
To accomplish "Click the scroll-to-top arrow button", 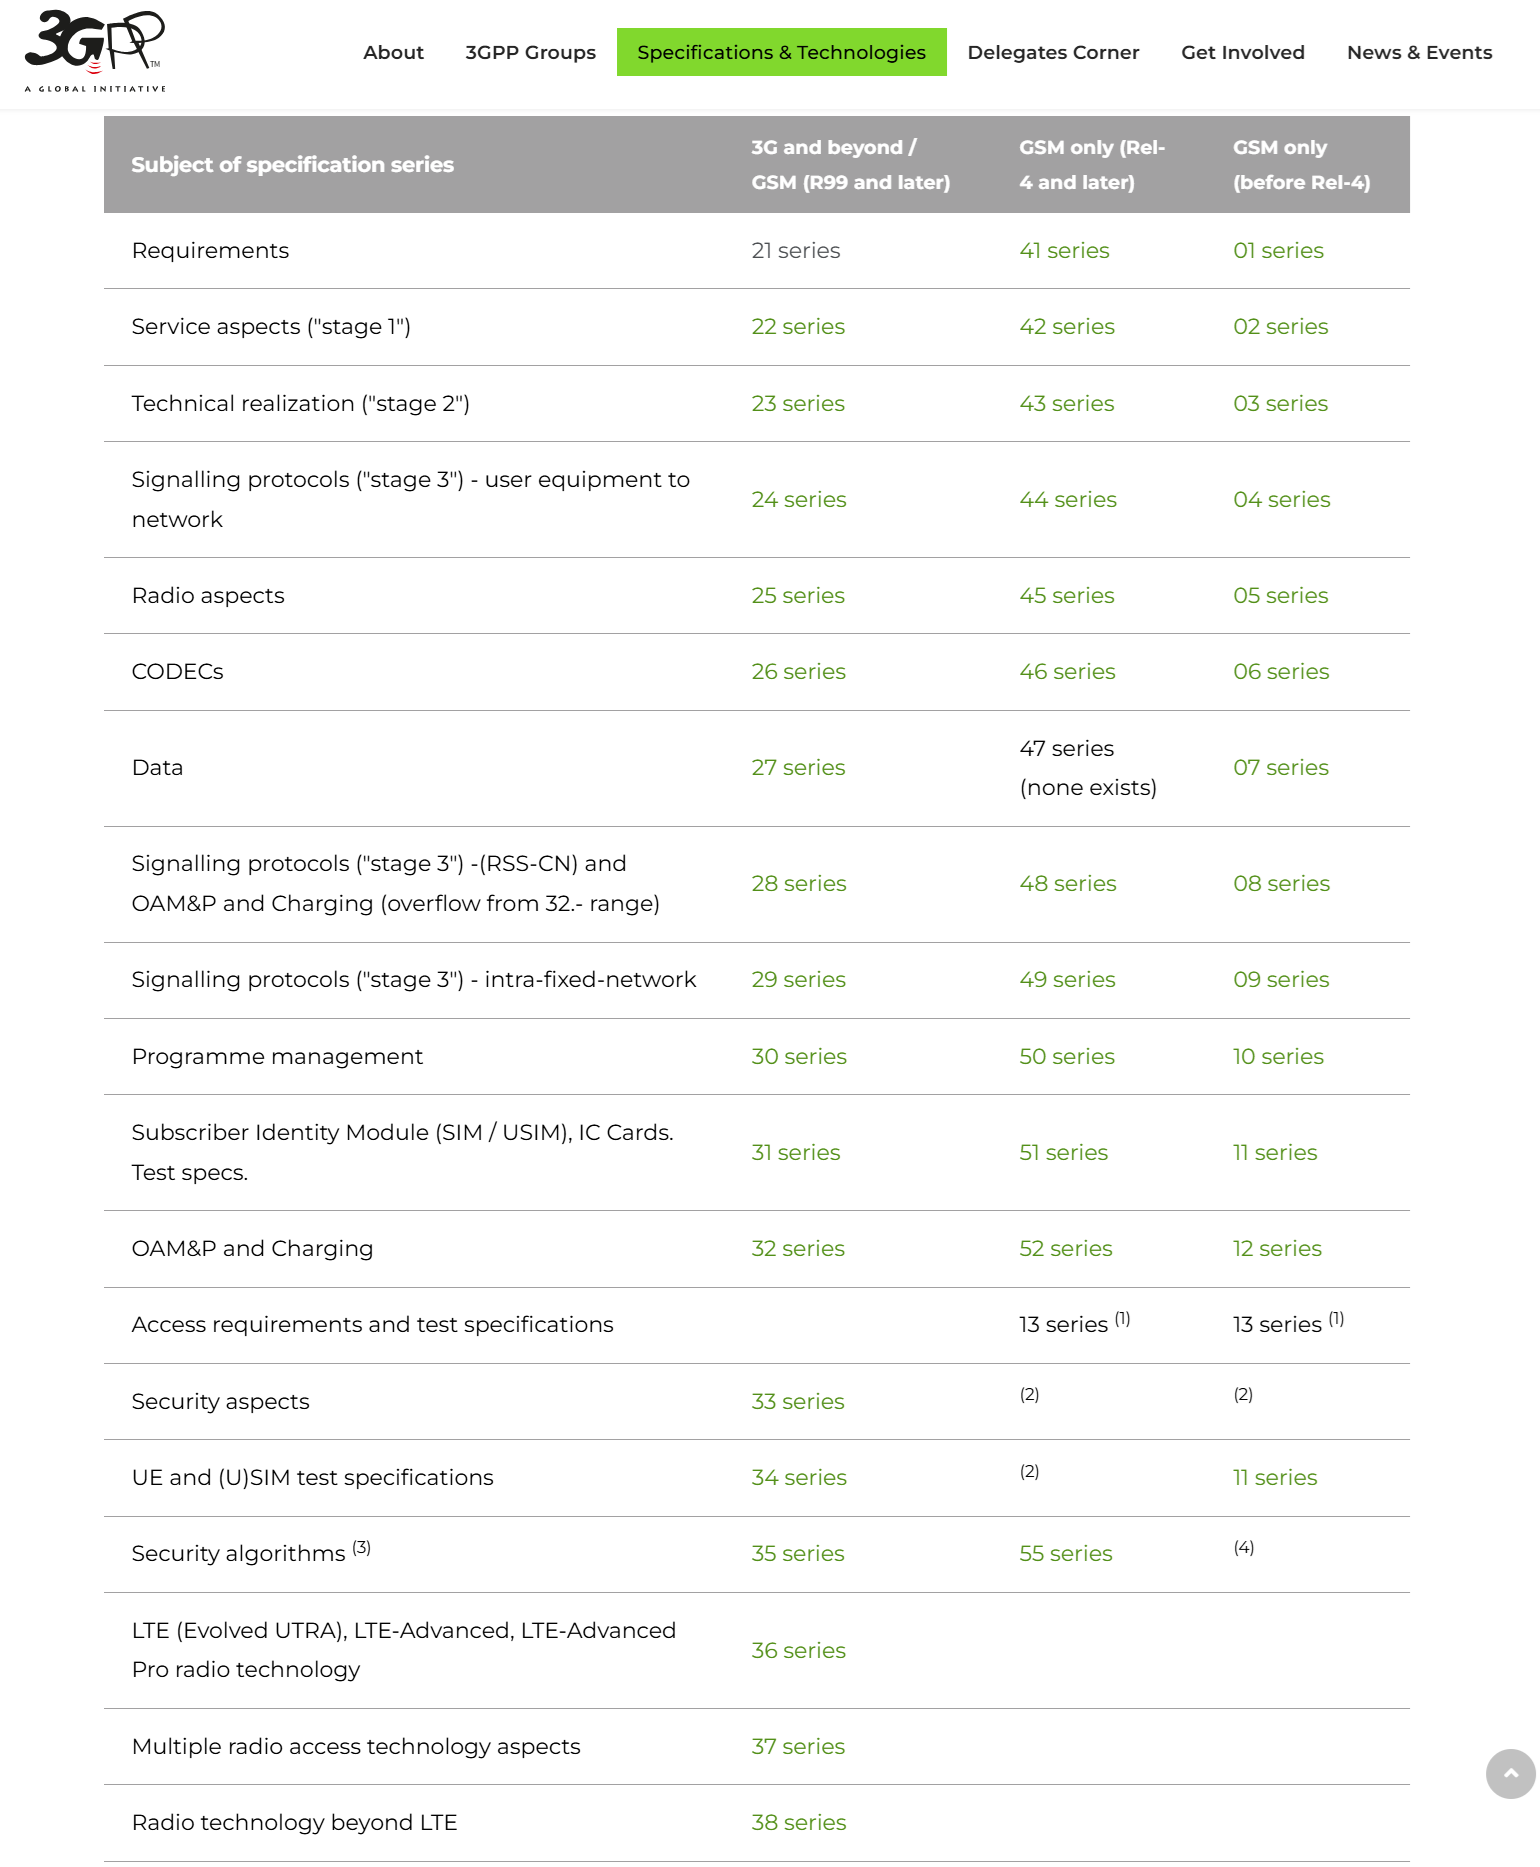I will tap(1510, 1773).
